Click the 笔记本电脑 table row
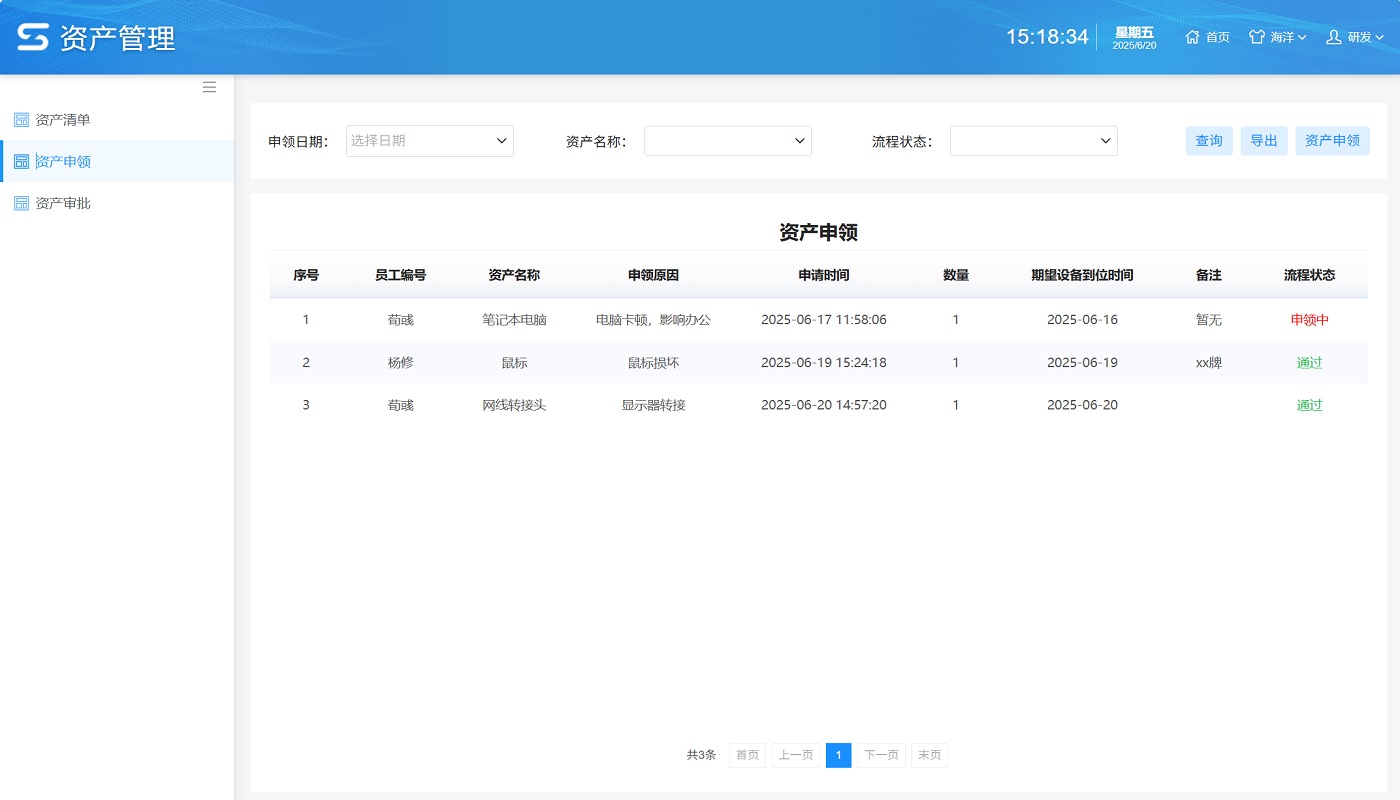Viewport: 1400px width, 800px height. coord(514,320)
